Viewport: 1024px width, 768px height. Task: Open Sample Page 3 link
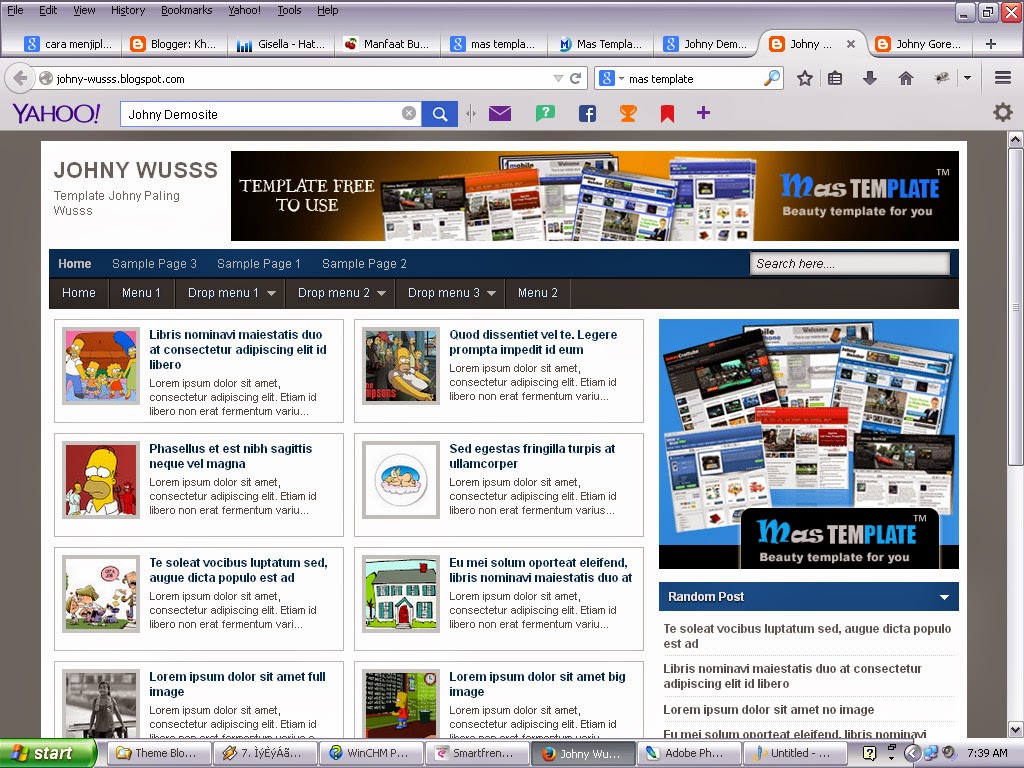coord(154,264)
